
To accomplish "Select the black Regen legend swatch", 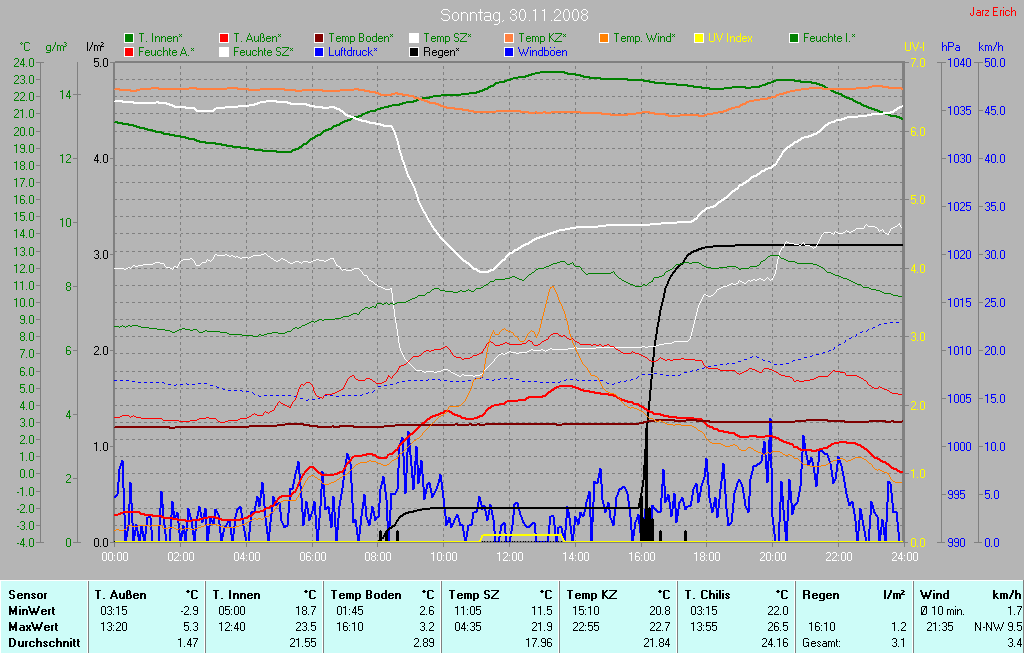I will (x=414, y=51).
